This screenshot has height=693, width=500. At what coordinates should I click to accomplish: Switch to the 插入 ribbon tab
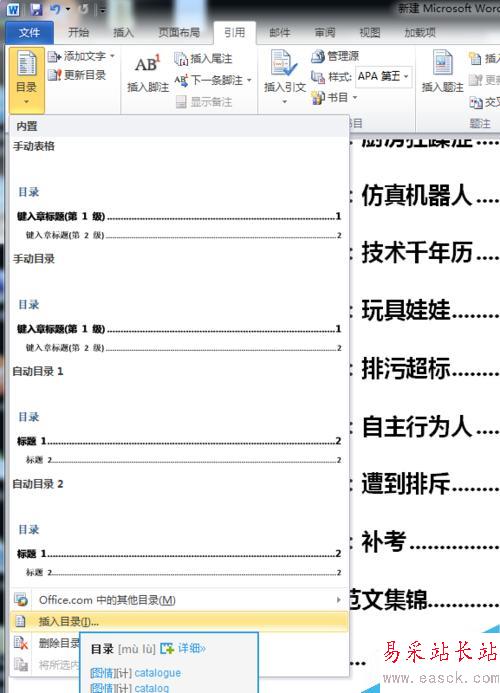(123, 32)
